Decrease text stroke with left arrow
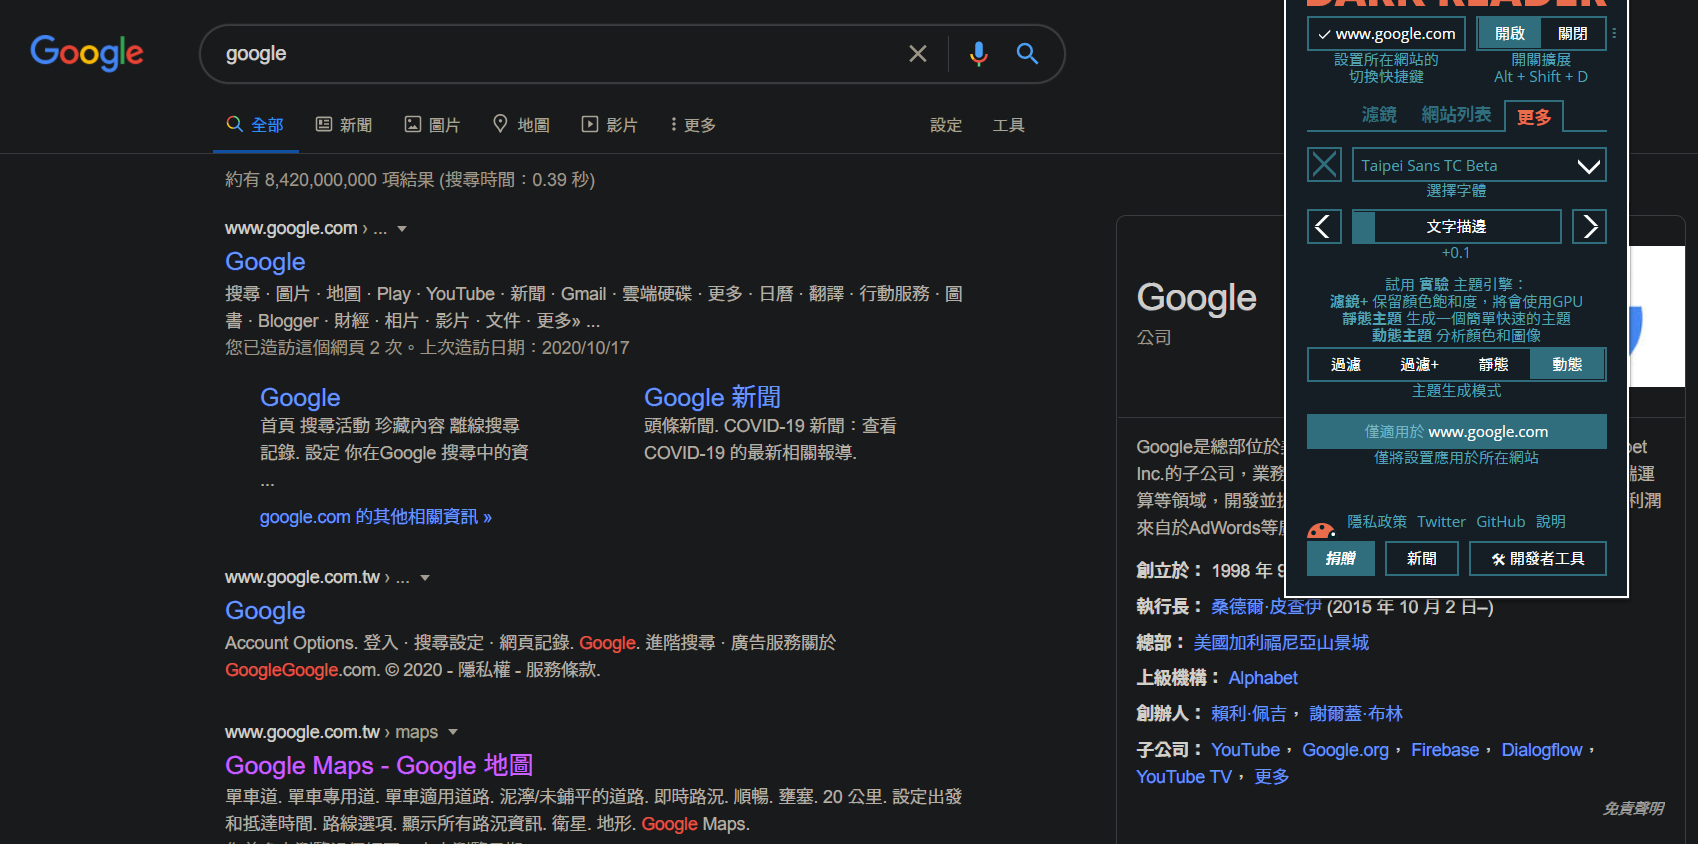 point(1324,227)
